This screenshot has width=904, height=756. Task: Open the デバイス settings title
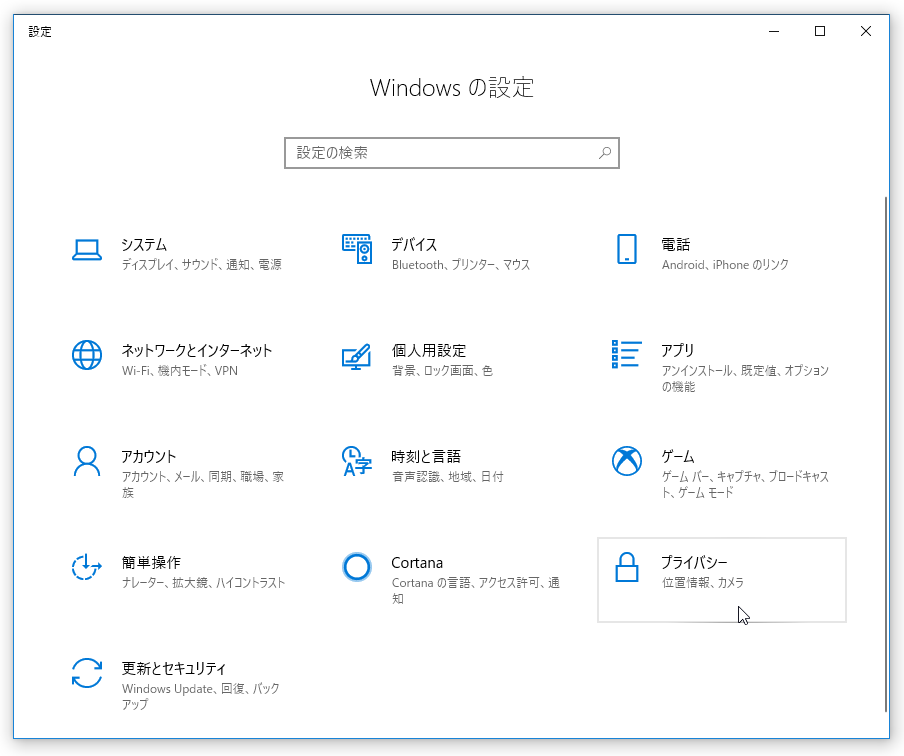(414, 245)
